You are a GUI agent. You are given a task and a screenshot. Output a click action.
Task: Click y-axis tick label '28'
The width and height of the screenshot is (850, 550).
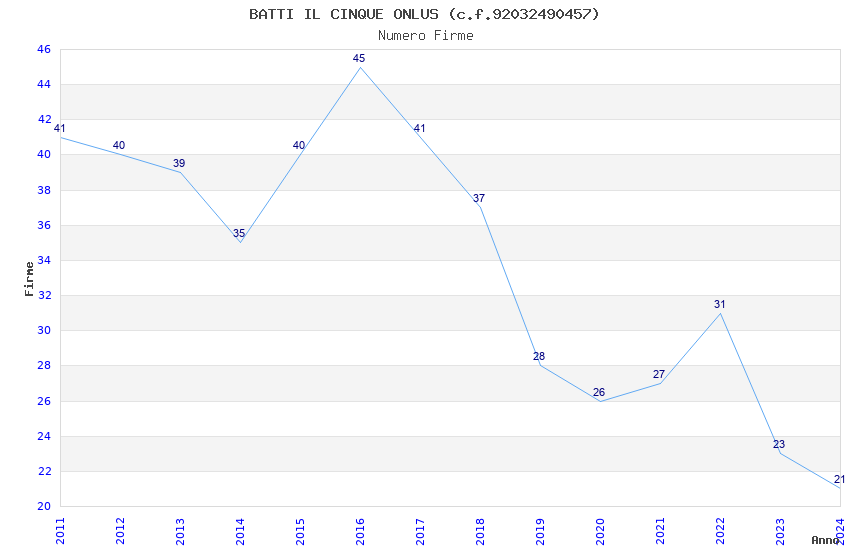point(44,365)
